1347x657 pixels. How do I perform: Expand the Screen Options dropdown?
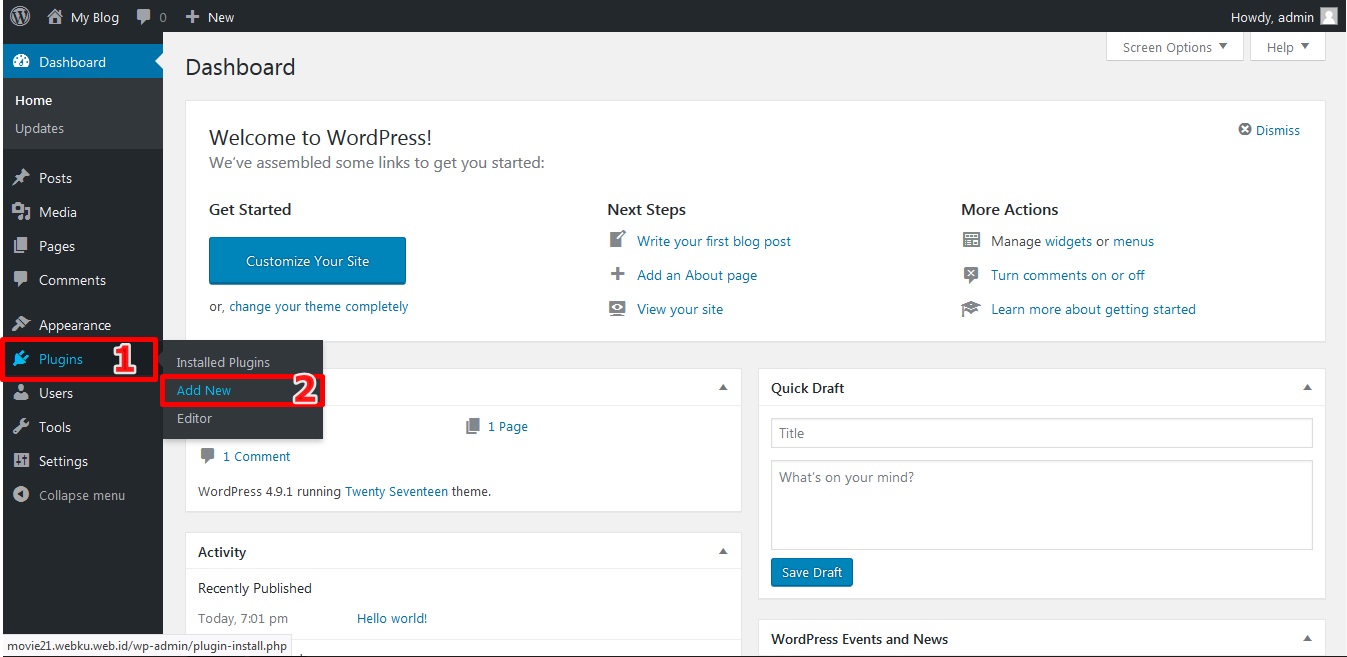coord(1175,47)
